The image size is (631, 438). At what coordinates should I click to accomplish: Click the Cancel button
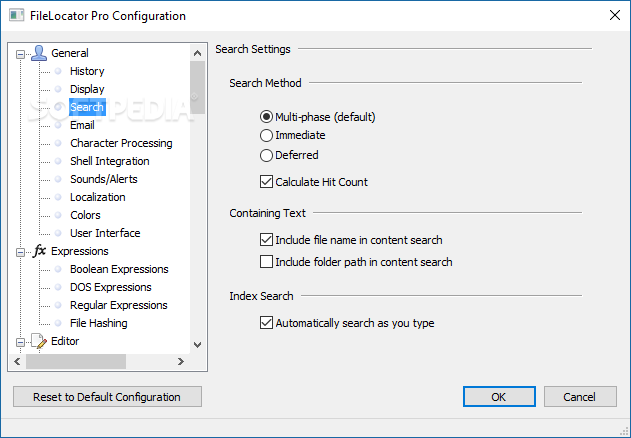pyautogui.click(x=580, y=397)
